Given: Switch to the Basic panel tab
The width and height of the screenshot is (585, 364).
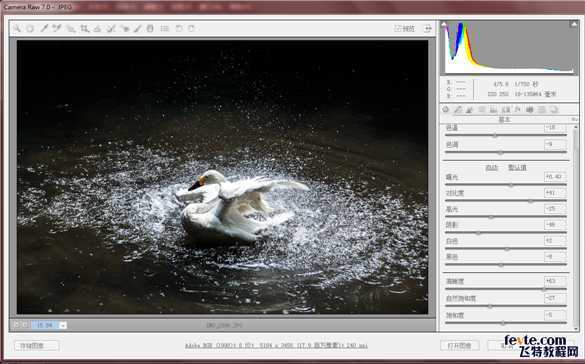Looking at the screenshot, I should [x=445, y=110].
